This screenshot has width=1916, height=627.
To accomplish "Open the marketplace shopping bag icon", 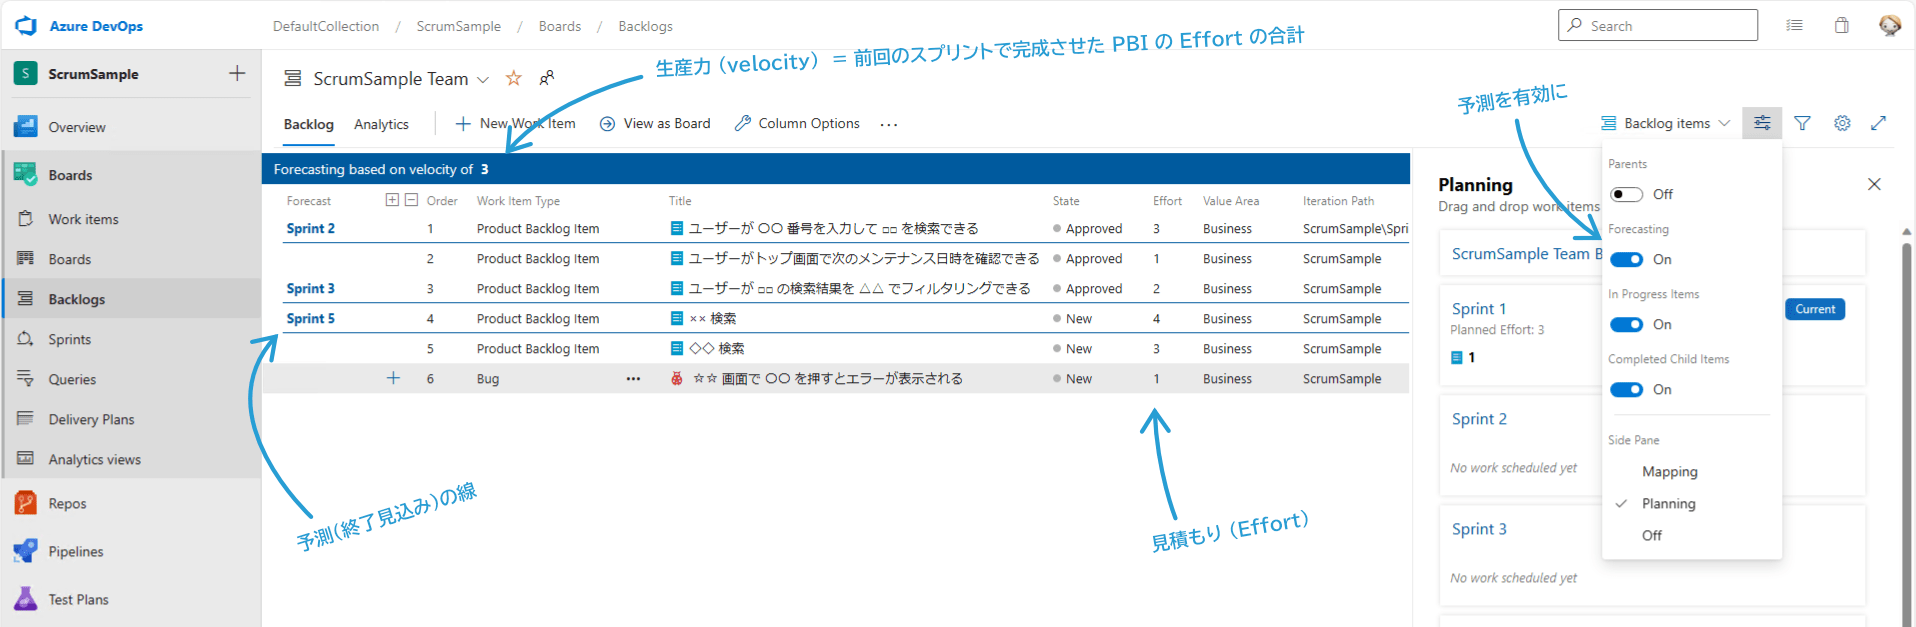I will 1842,25.
